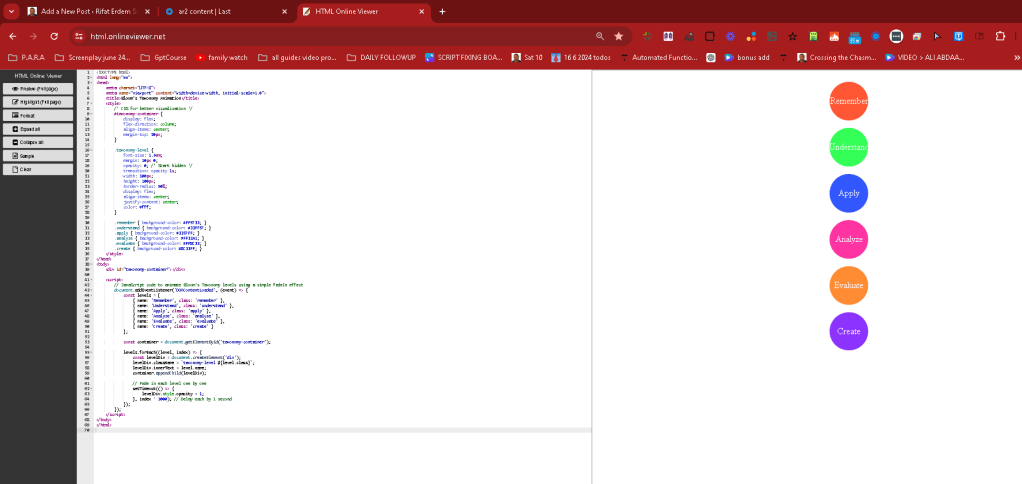View site information icon in address bar
Viewport: 1022px width, 484px height.
[x=79, y=36]
